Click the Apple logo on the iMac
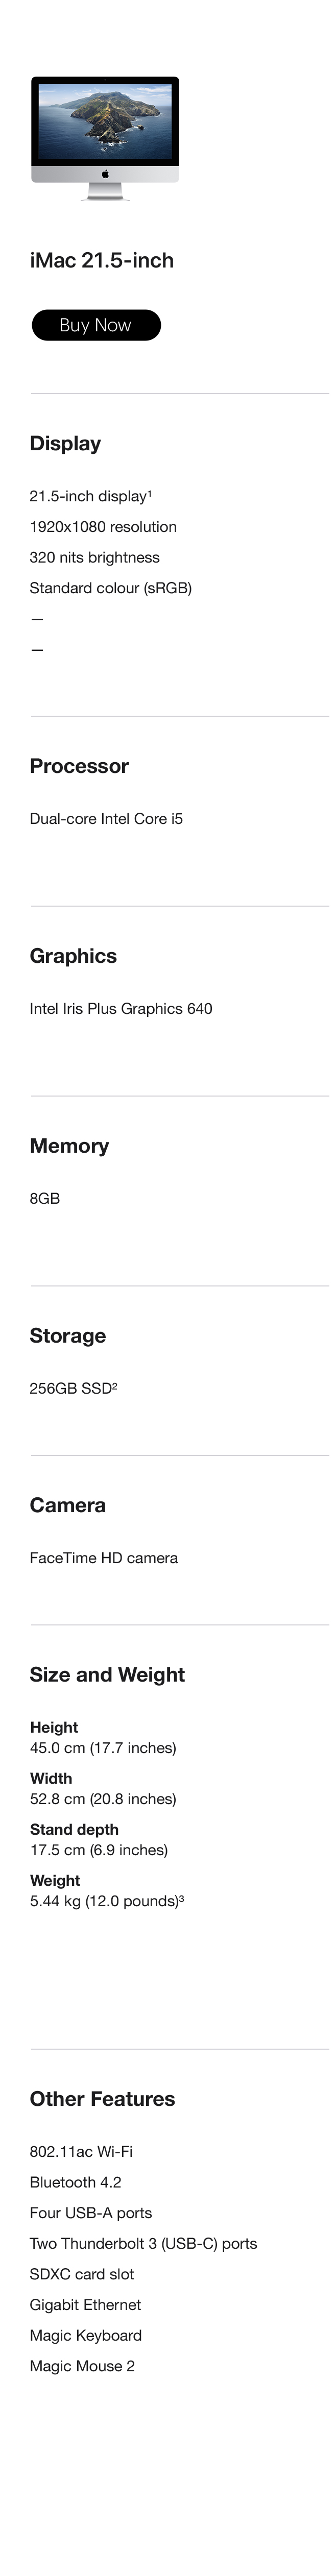336x2576 pixels. pos(105,174)
